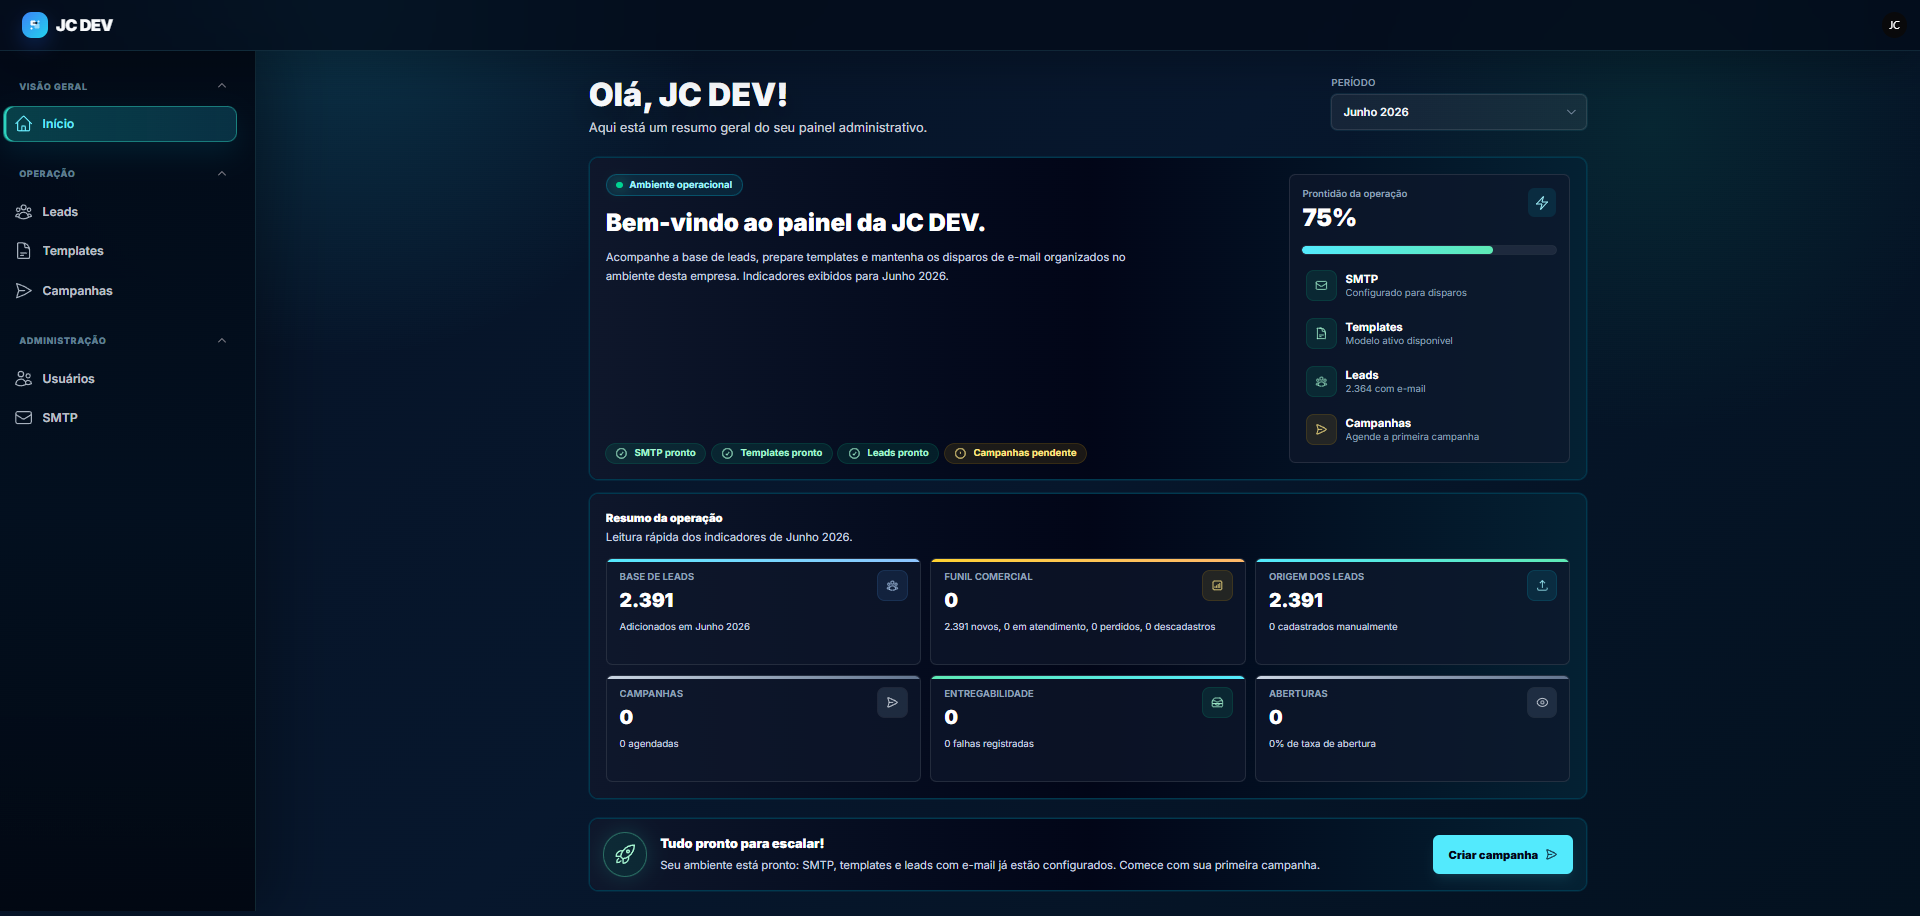Click 'Modelo ativo disponível' text
The image size is (1920, 916).
(1399, 341)
